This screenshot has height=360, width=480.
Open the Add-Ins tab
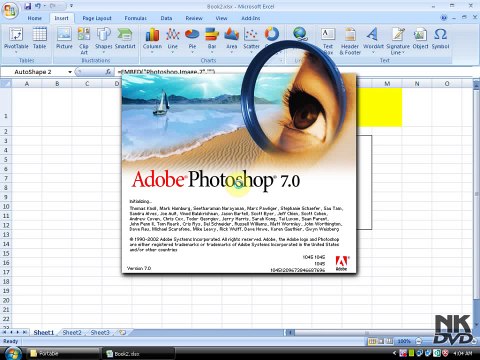(251, 18)
